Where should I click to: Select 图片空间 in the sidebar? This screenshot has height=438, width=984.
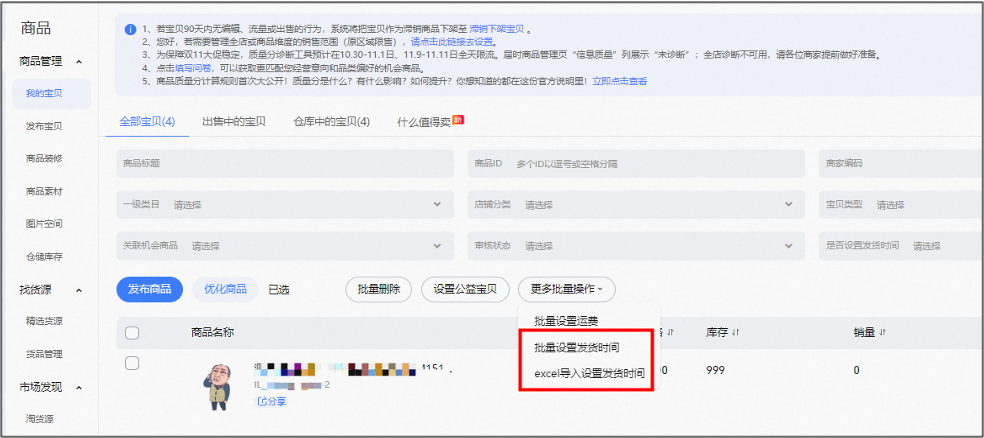44,224
